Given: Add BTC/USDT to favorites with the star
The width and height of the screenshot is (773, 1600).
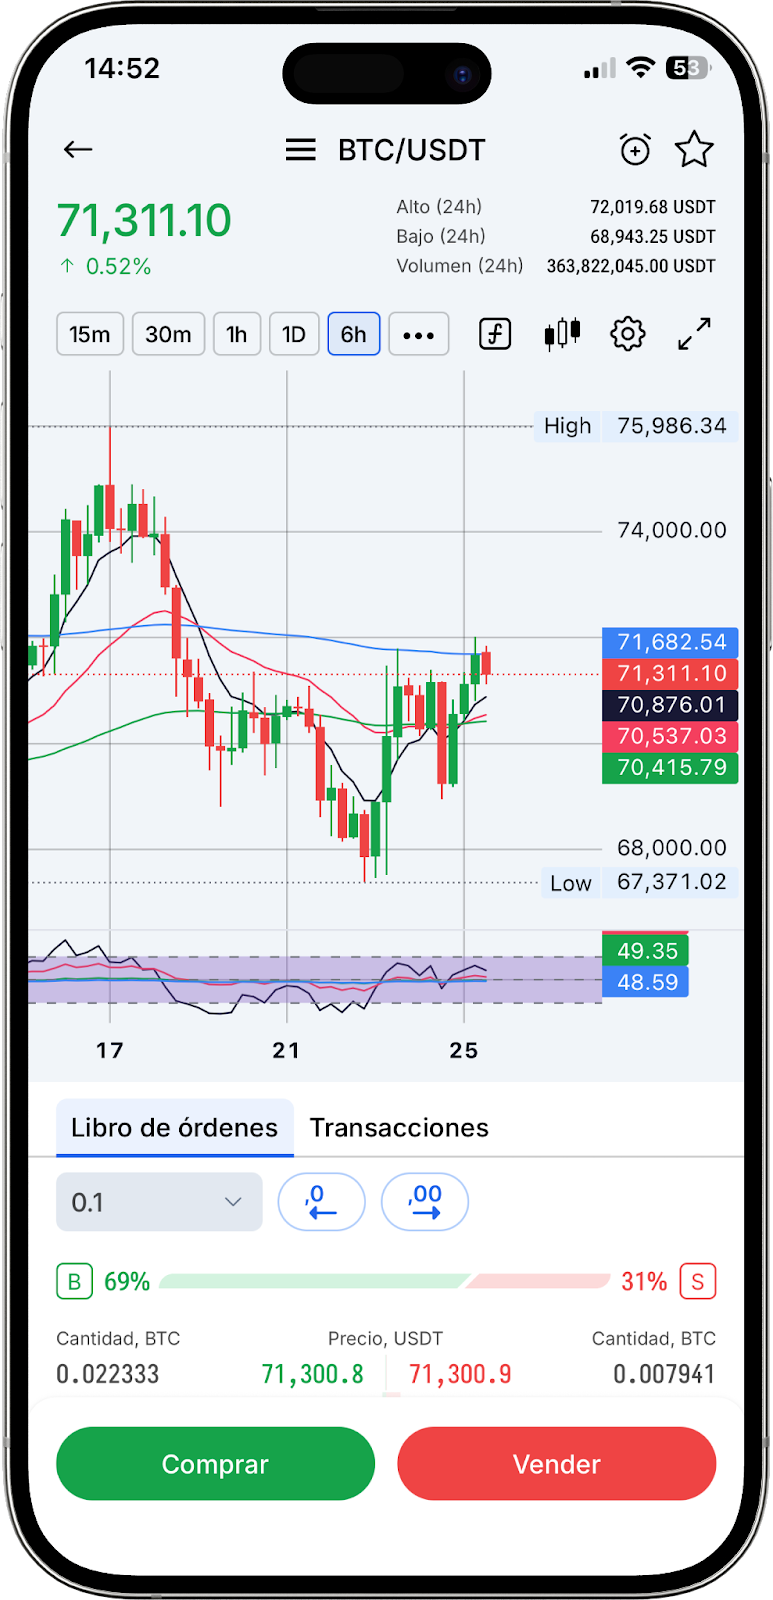Looking at the screenshot, I should pos(694,150).
